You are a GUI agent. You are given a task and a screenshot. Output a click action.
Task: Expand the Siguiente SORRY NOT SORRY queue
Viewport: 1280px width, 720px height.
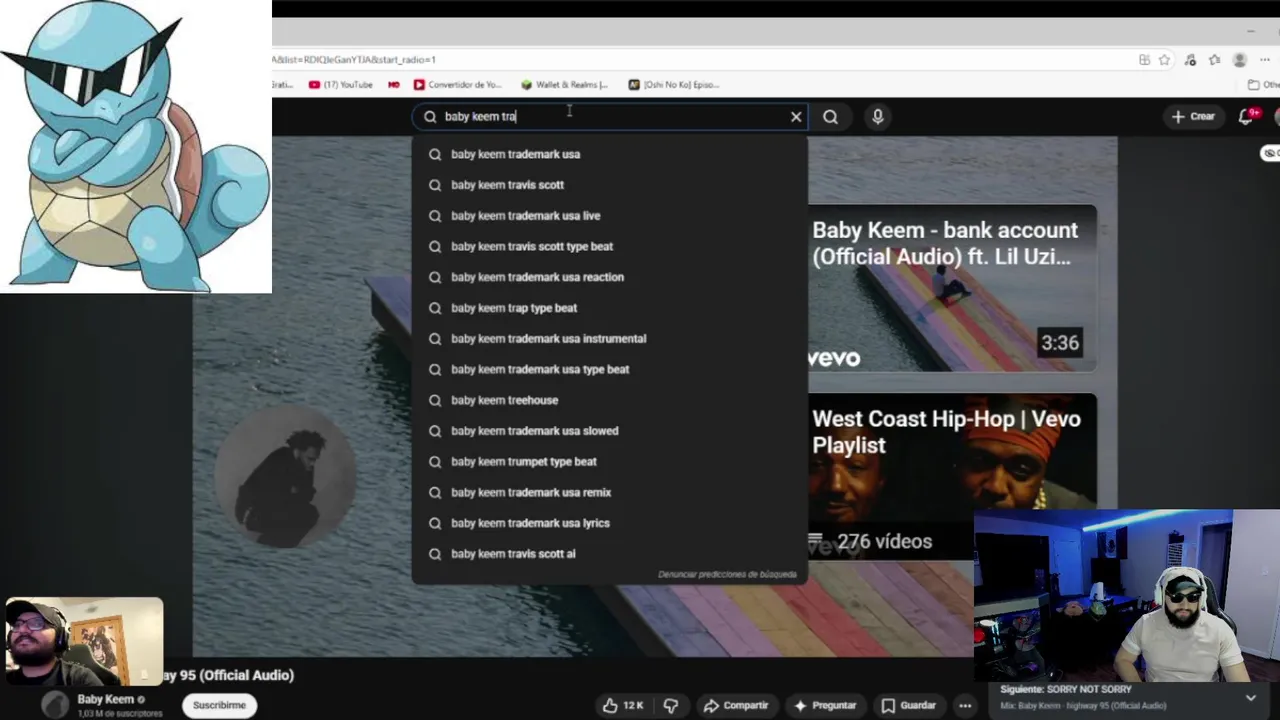pos(1250,697)
